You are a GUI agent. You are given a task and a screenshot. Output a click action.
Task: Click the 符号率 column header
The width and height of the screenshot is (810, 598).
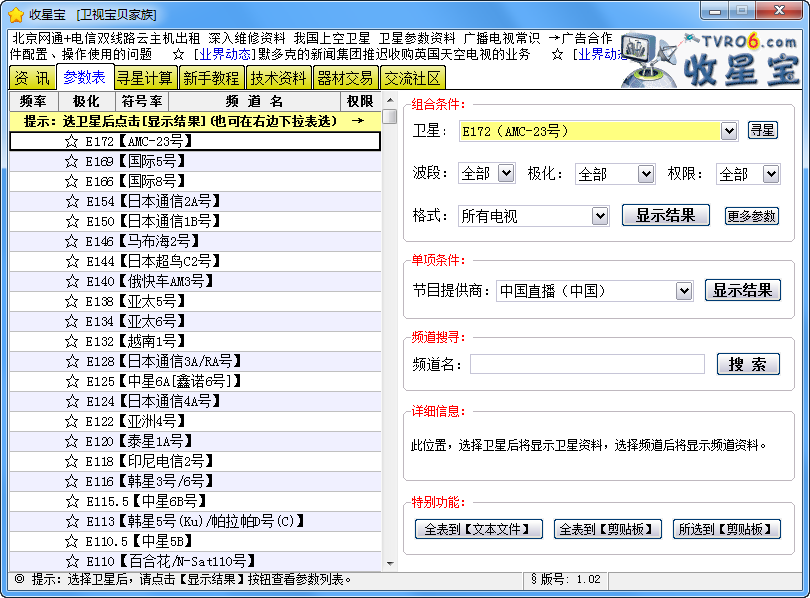pos(142,101)
